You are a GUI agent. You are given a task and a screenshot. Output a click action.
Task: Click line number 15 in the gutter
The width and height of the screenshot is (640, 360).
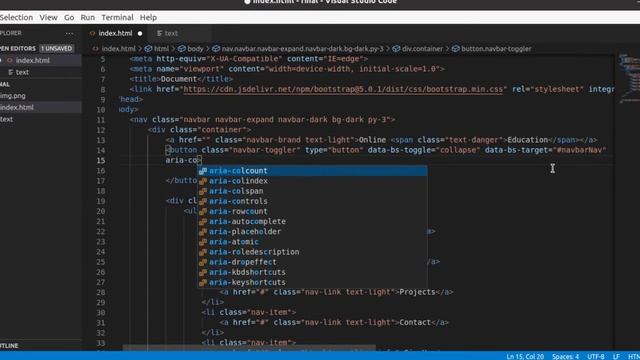click(101, 160)
